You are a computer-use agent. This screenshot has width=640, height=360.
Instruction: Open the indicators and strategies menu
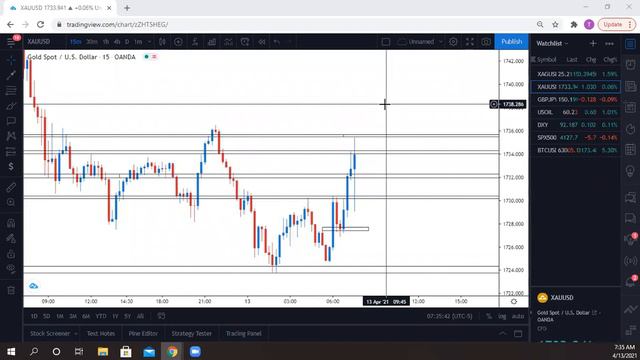coord(195,42)
